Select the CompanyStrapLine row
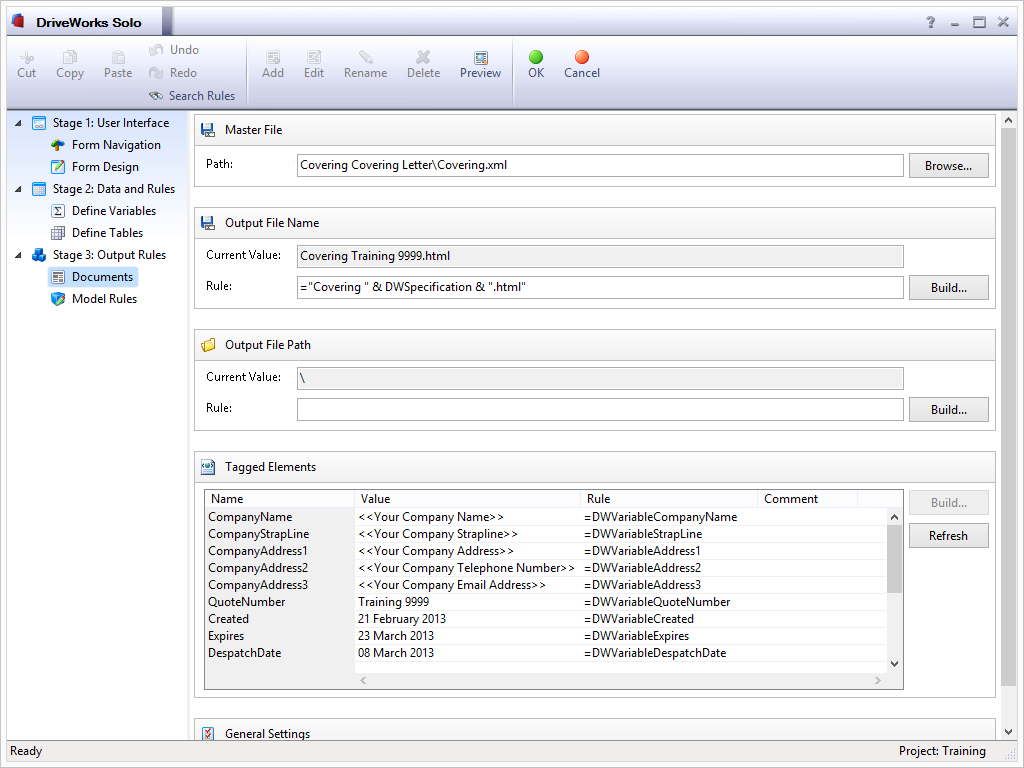The width and height of the screenshot is (1024, 768). [546, 534]
